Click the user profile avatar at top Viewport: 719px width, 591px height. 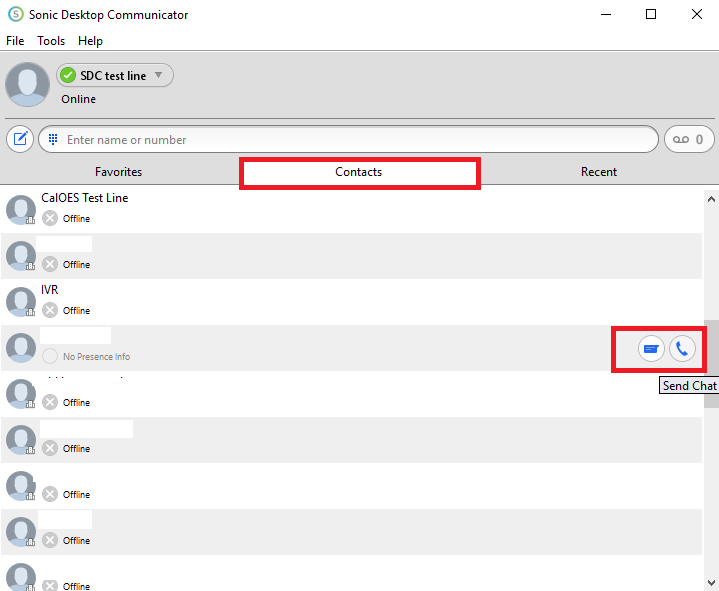click(x=27, y=84)
